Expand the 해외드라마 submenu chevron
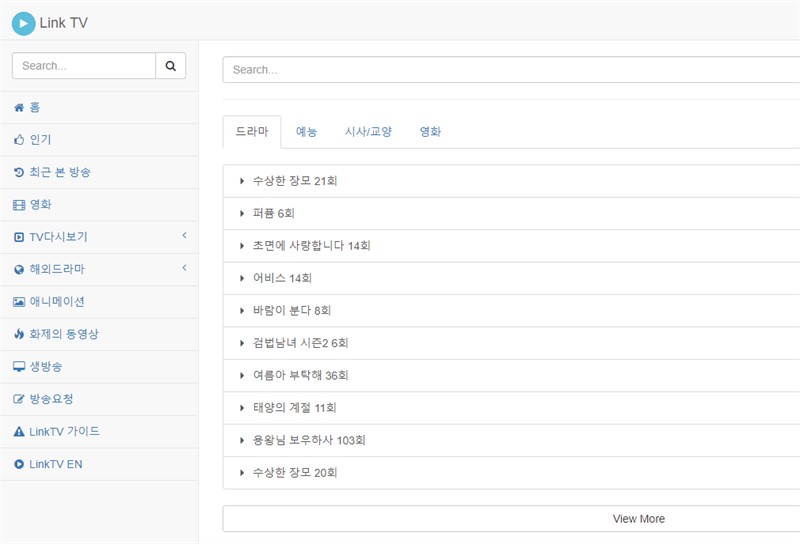800x544 pixels. pyautogui.click(x=184, y=268)
